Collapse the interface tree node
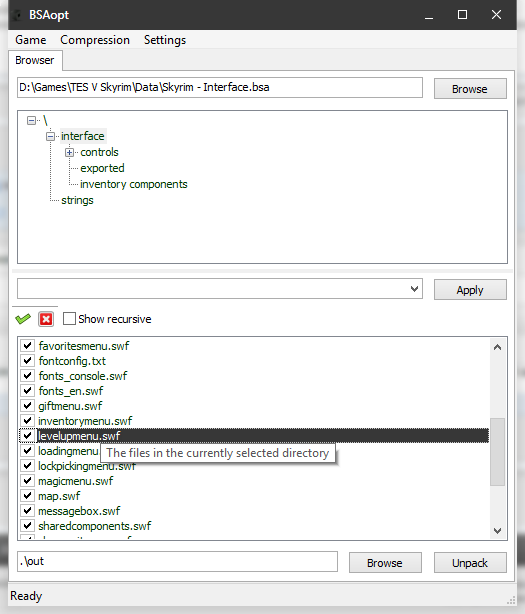 tap(51, 136)
